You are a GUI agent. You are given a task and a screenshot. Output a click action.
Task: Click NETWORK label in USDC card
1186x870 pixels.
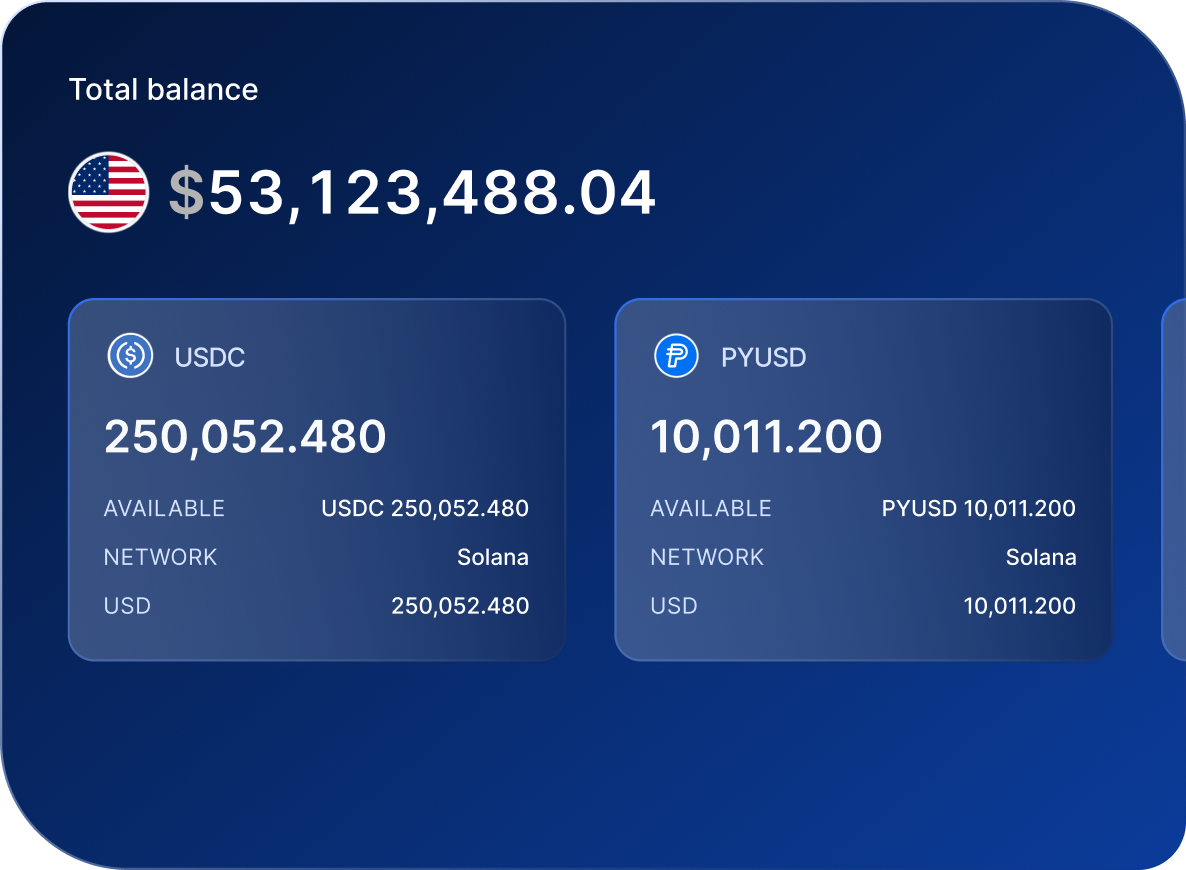[x=160, y=558]
